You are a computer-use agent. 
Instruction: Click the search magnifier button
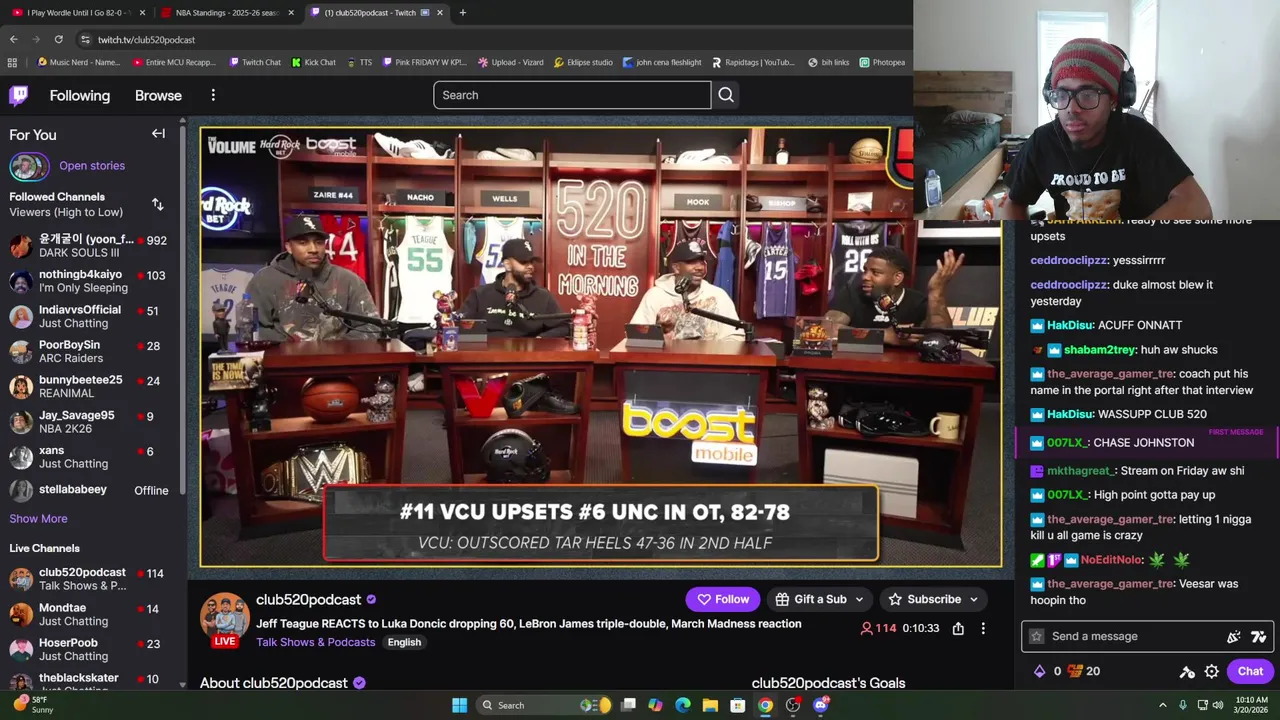click(726, 95)
